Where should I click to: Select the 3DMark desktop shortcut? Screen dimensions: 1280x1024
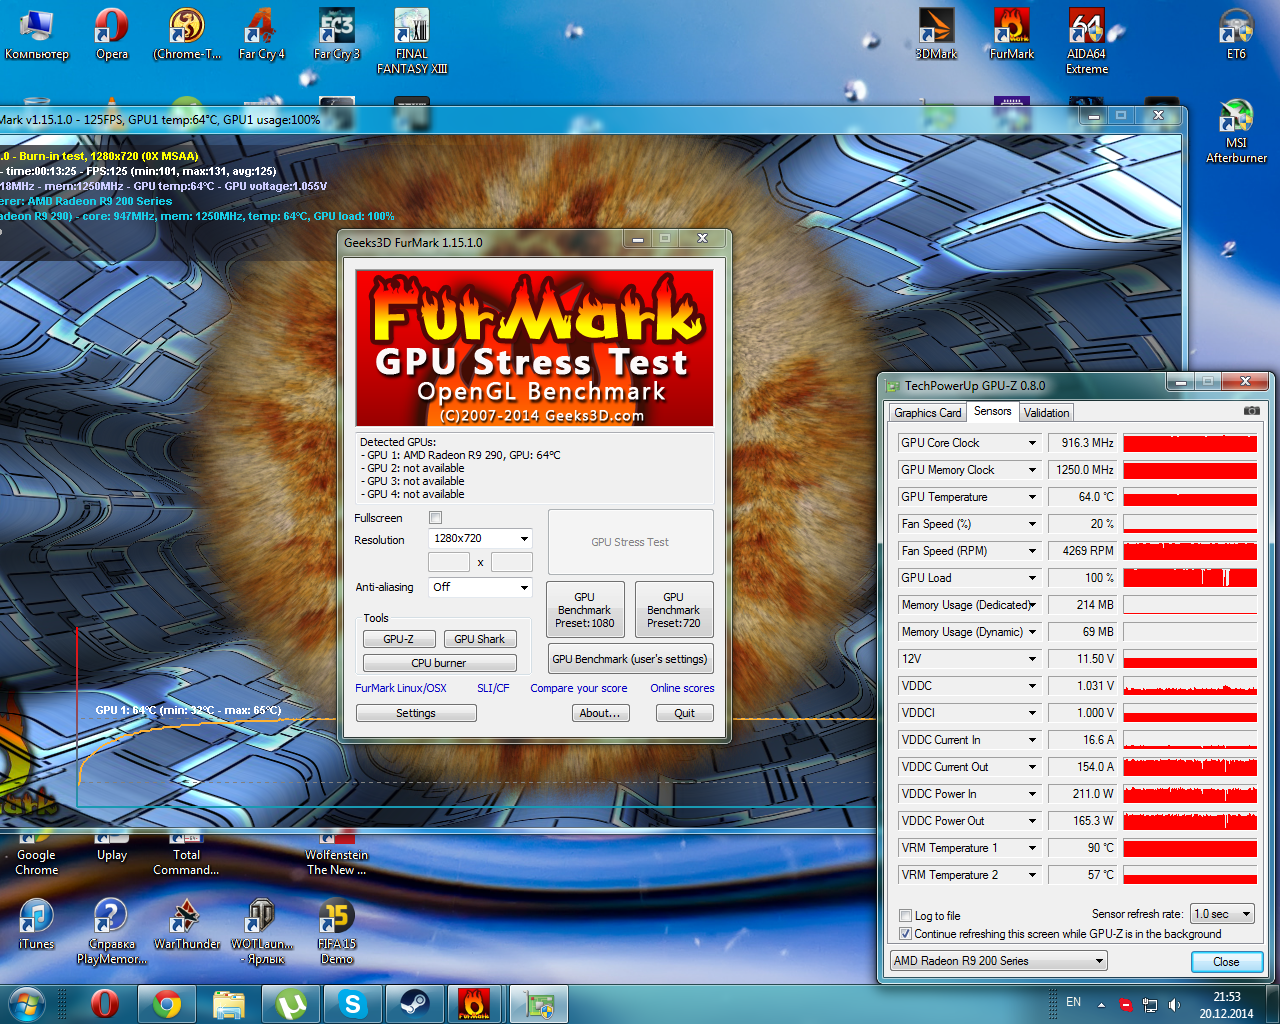936,35
